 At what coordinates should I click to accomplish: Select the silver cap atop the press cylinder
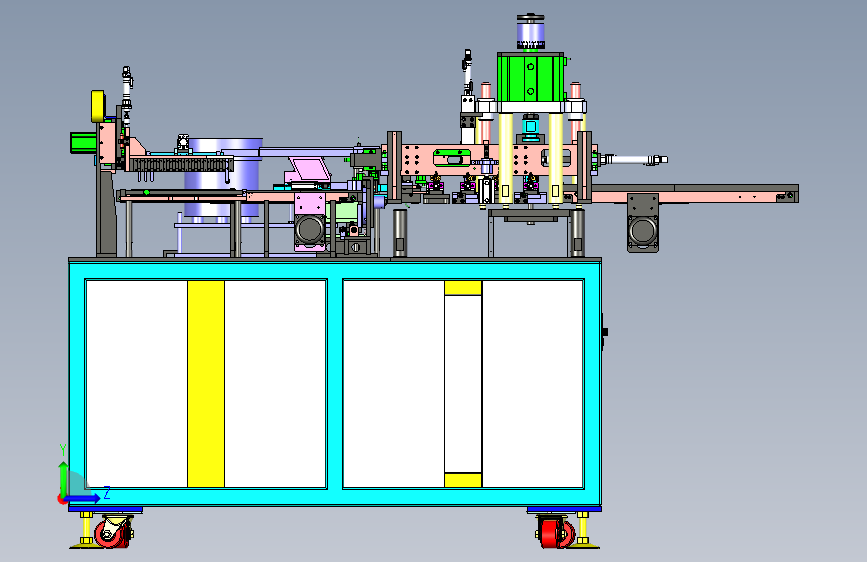[x=530, y=32]
